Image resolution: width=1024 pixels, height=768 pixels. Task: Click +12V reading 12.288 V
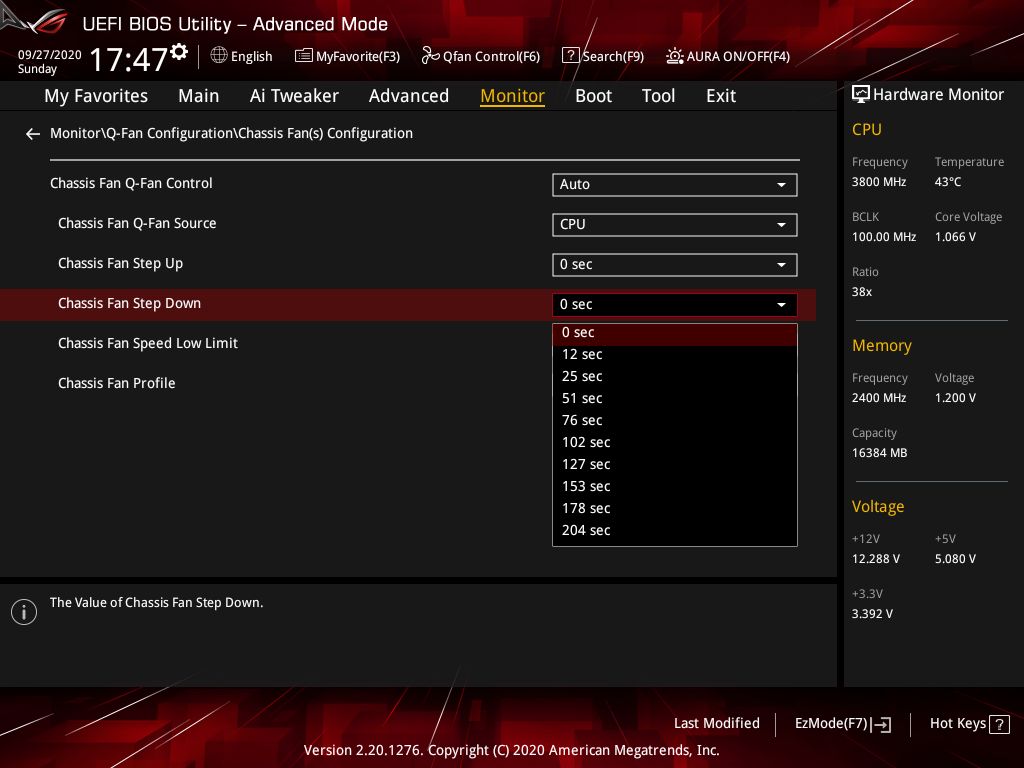point(875,559)
